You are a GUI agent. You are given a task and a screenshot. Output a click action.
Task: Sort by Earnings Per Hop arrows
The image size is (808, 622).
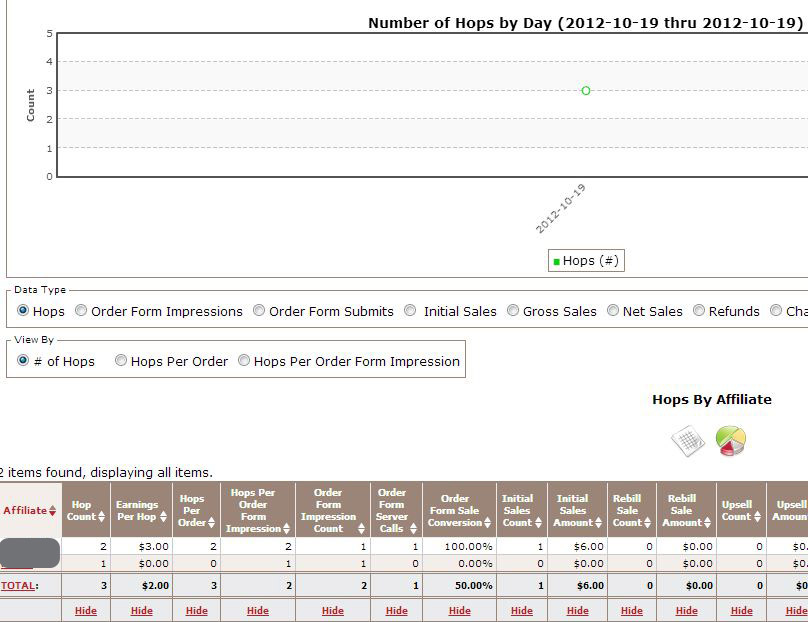[x=163, y=517]
